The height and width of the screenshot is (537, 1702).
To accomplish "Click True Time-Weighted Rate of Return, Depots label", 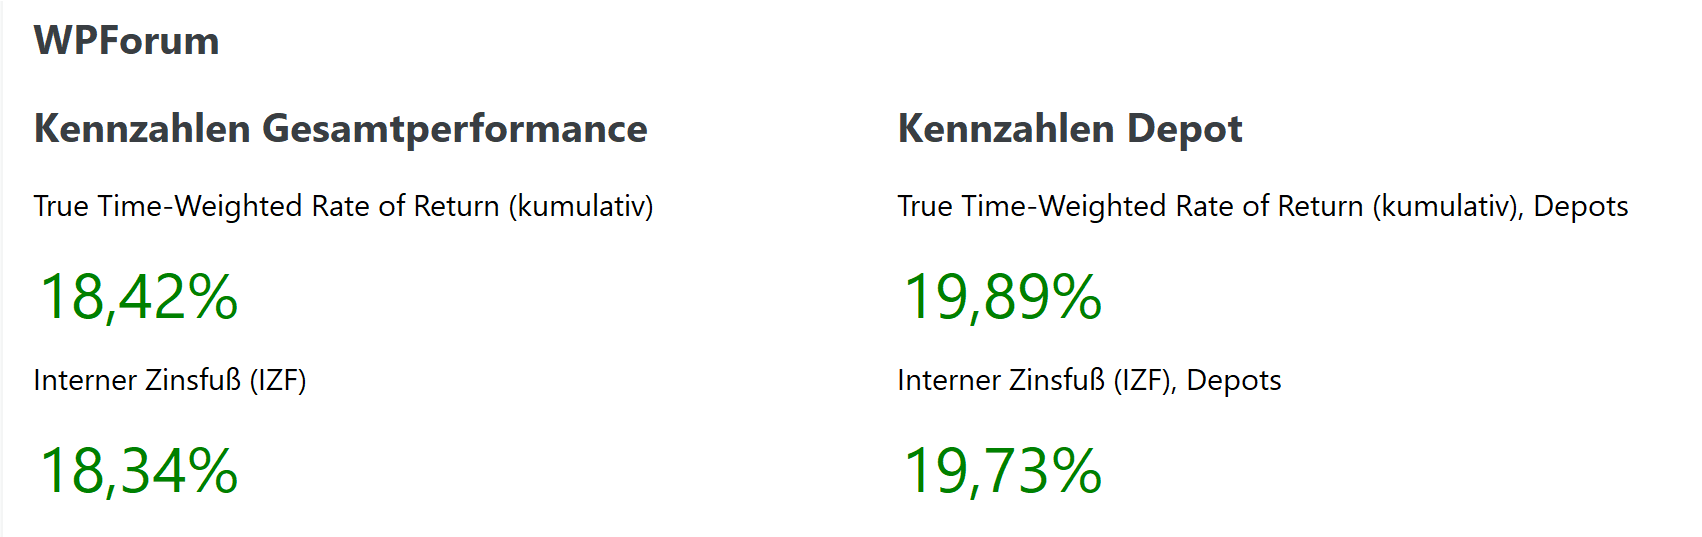I will point(1262,206).
